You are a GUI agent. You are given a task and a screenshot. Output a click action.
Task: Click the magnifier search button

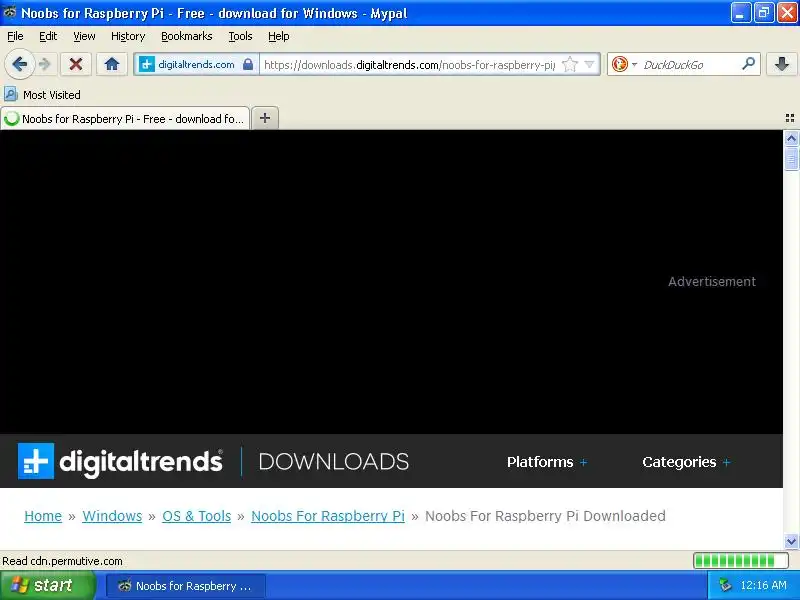[748, 64]
